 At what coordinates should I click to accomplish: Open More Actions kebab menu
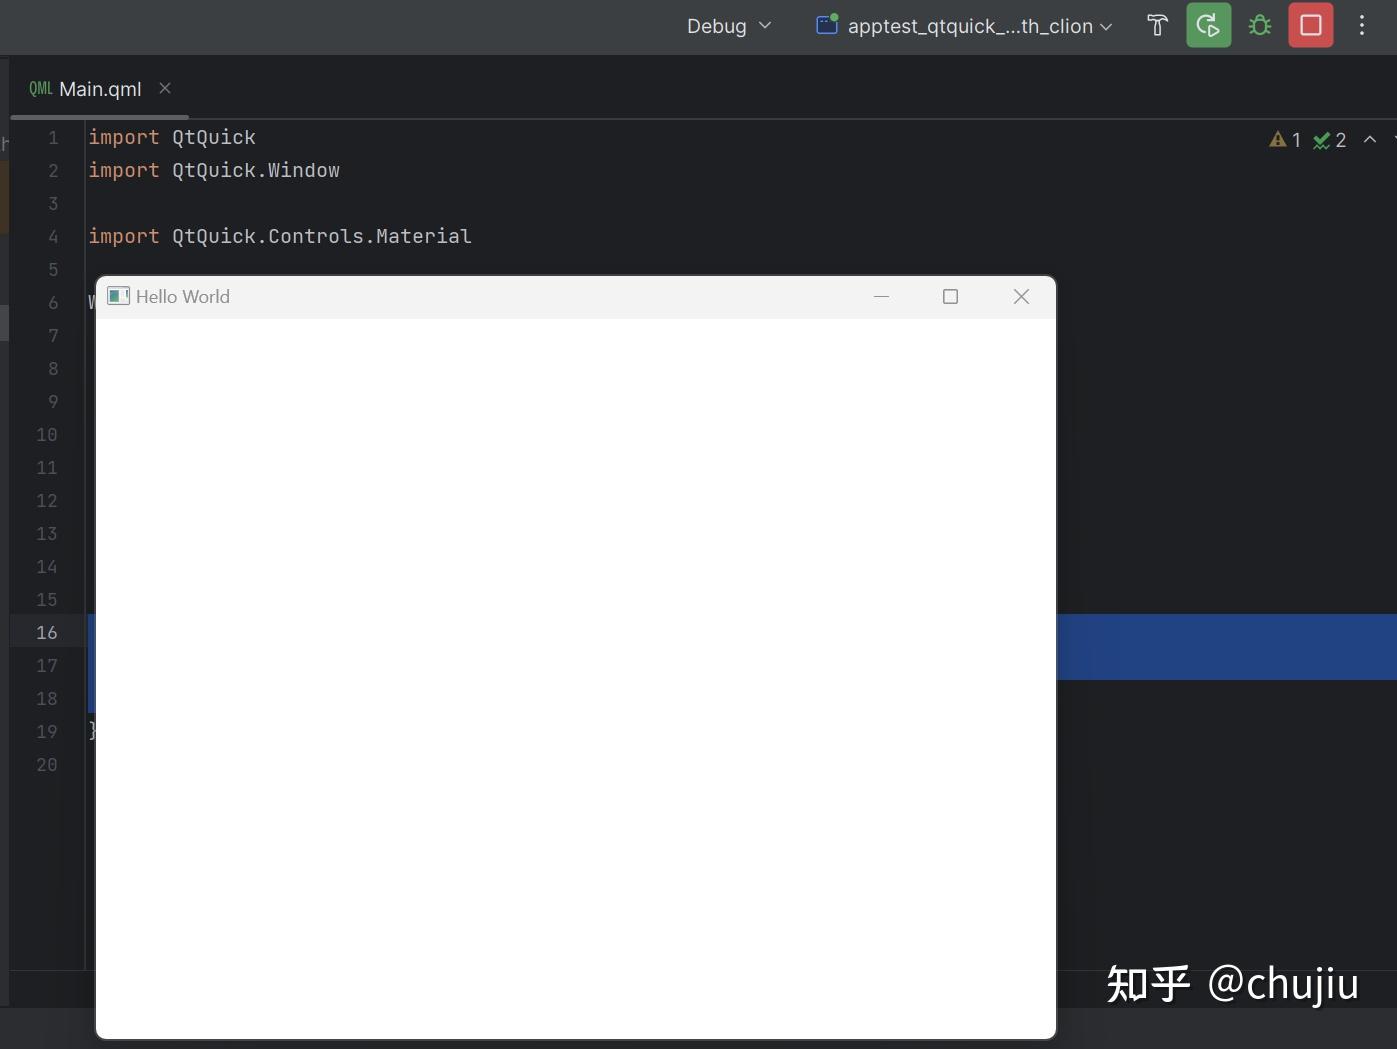tap(1362, 25)
